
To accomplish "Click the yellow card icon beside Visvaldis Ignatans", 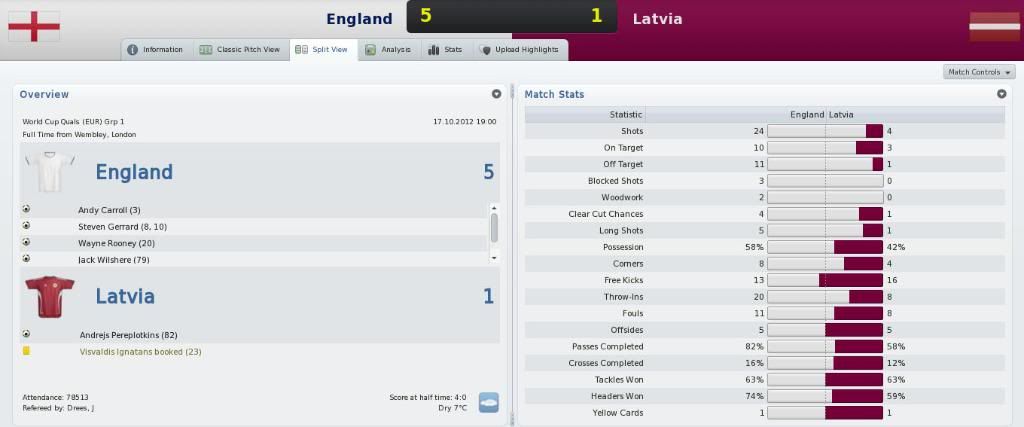I will pyautogui.click(x=26, y=351).
